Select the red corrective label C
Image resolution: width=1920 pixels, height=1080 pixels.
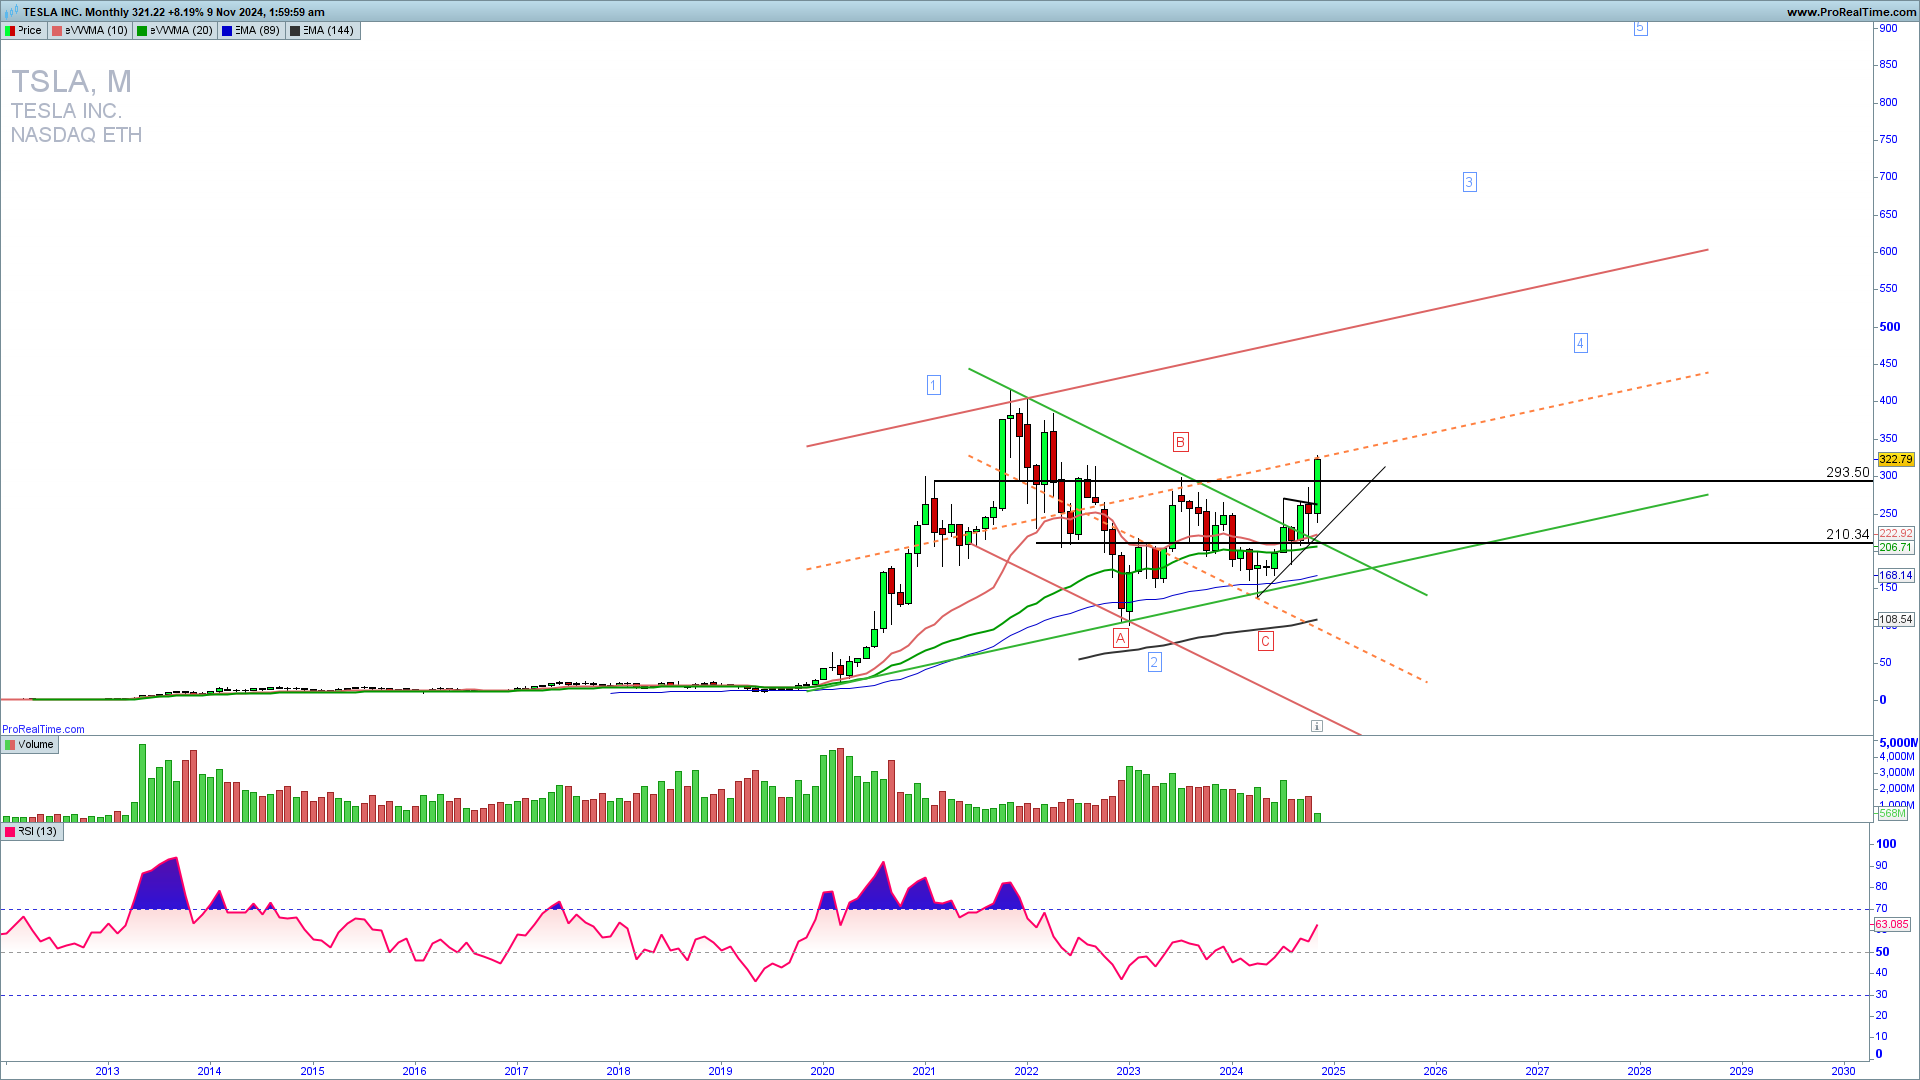(x=1265, y=641)
